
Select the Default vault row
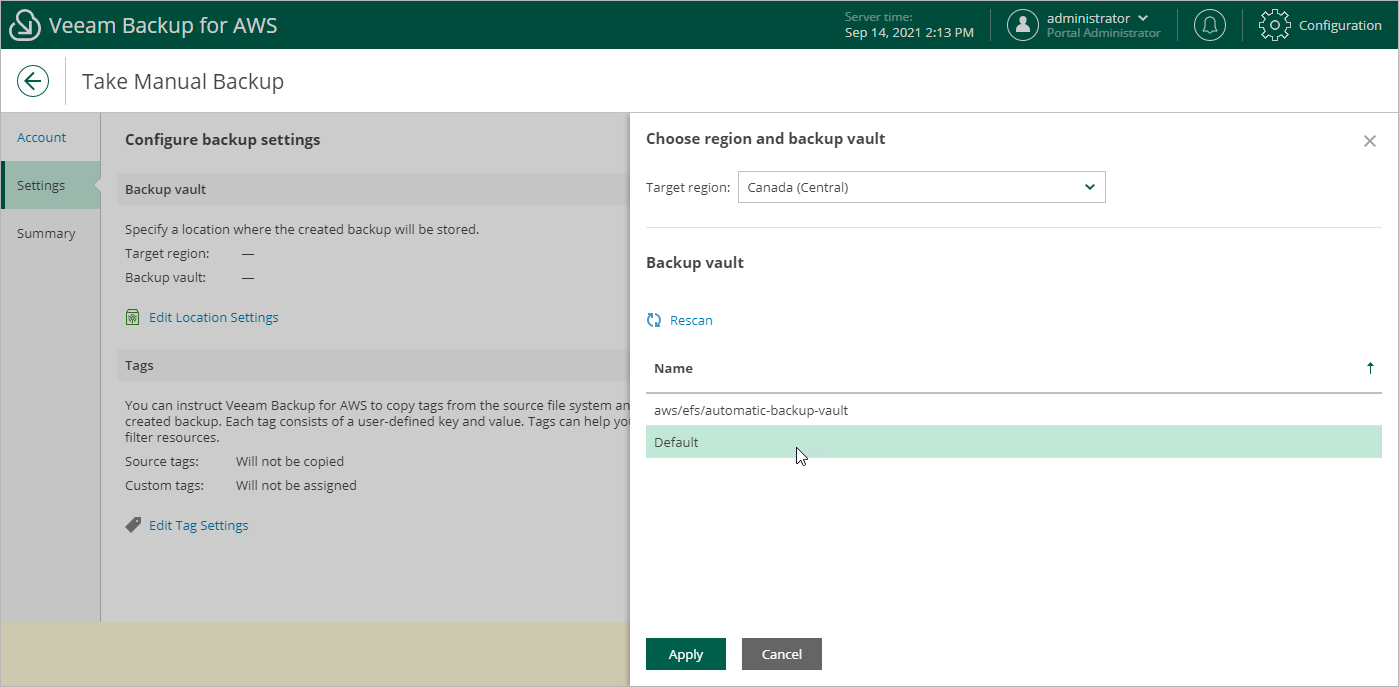pos(1014,442)
